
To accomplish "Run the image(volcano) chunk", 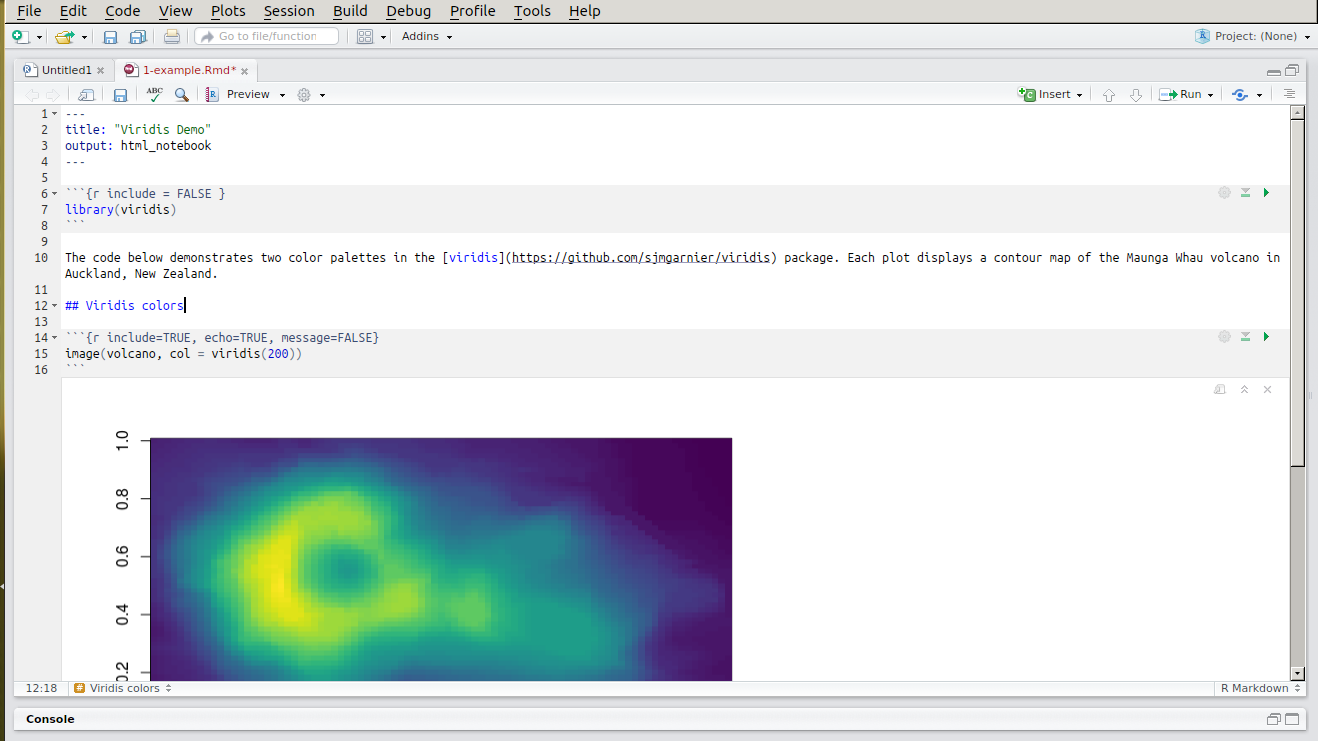I will click(1266, 337).
